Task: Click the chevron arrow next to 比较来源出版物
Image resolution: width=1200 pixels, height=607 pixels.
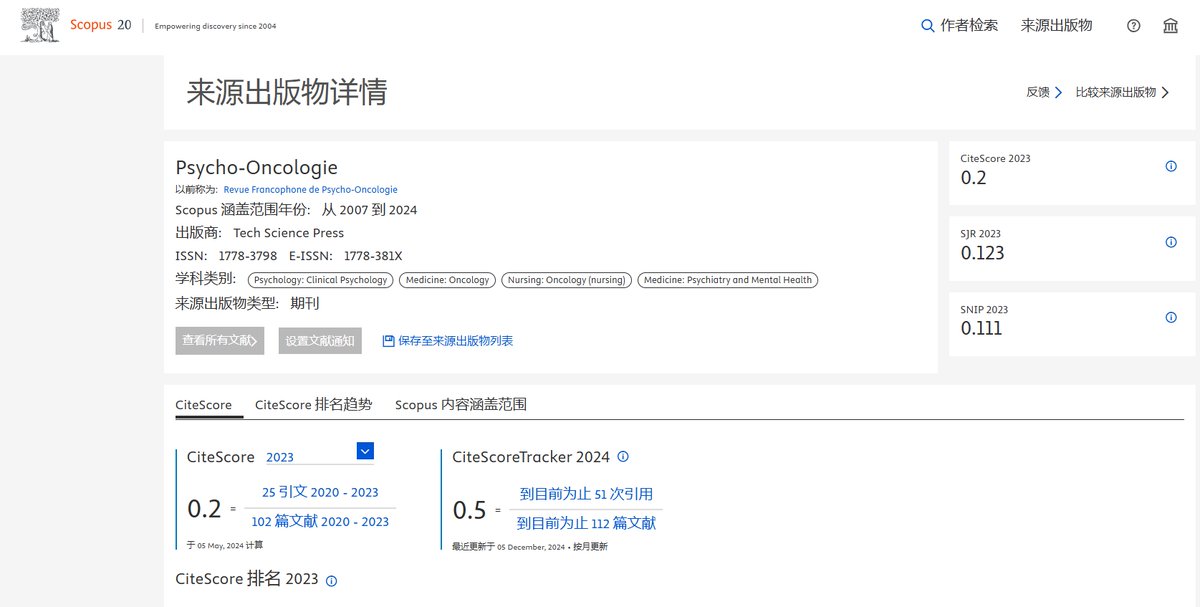Action: tap(1165, 92)
